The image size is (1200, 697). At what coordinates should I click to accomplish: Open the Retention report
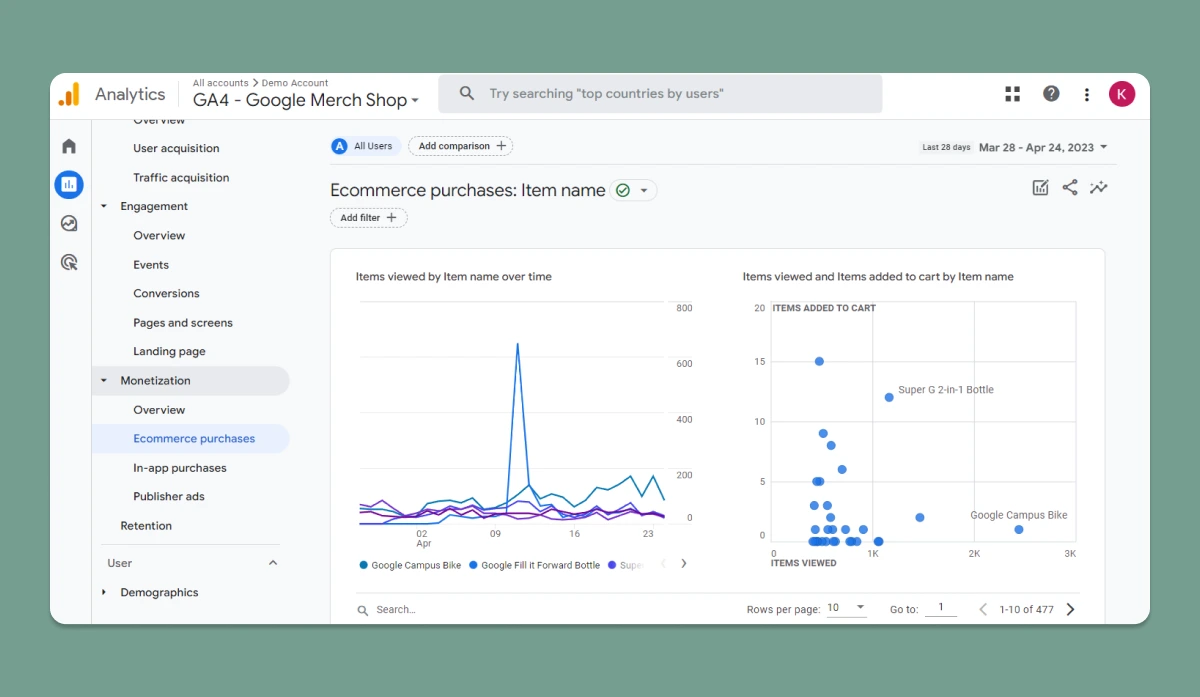[x=146, y=526]
